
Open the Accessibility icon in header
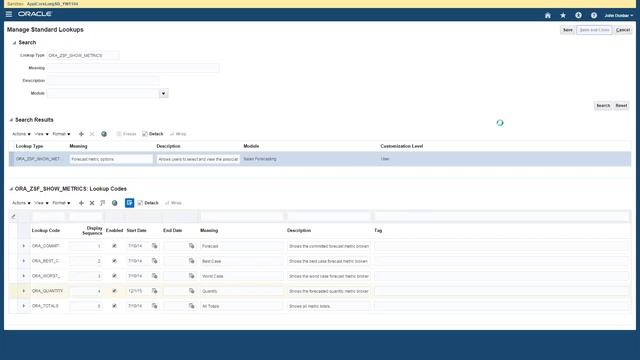click(578, 16)
